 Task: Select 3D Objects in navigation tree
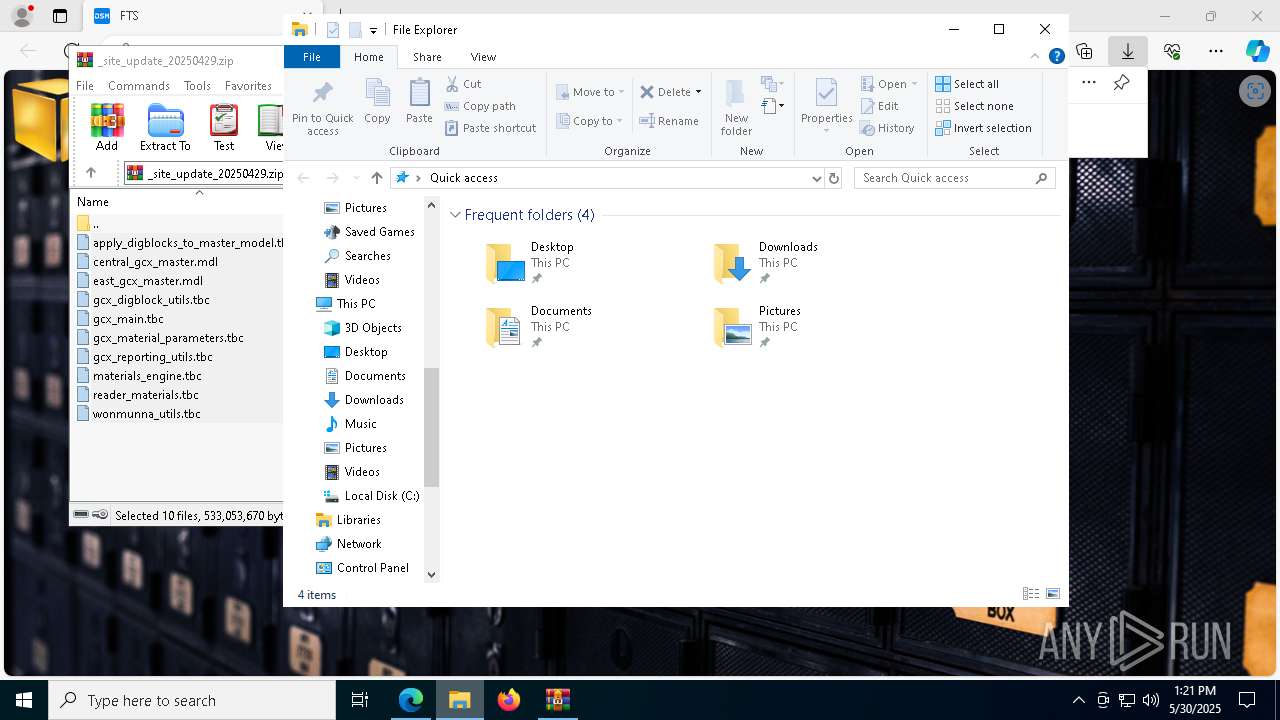click(x=362, y=328)
